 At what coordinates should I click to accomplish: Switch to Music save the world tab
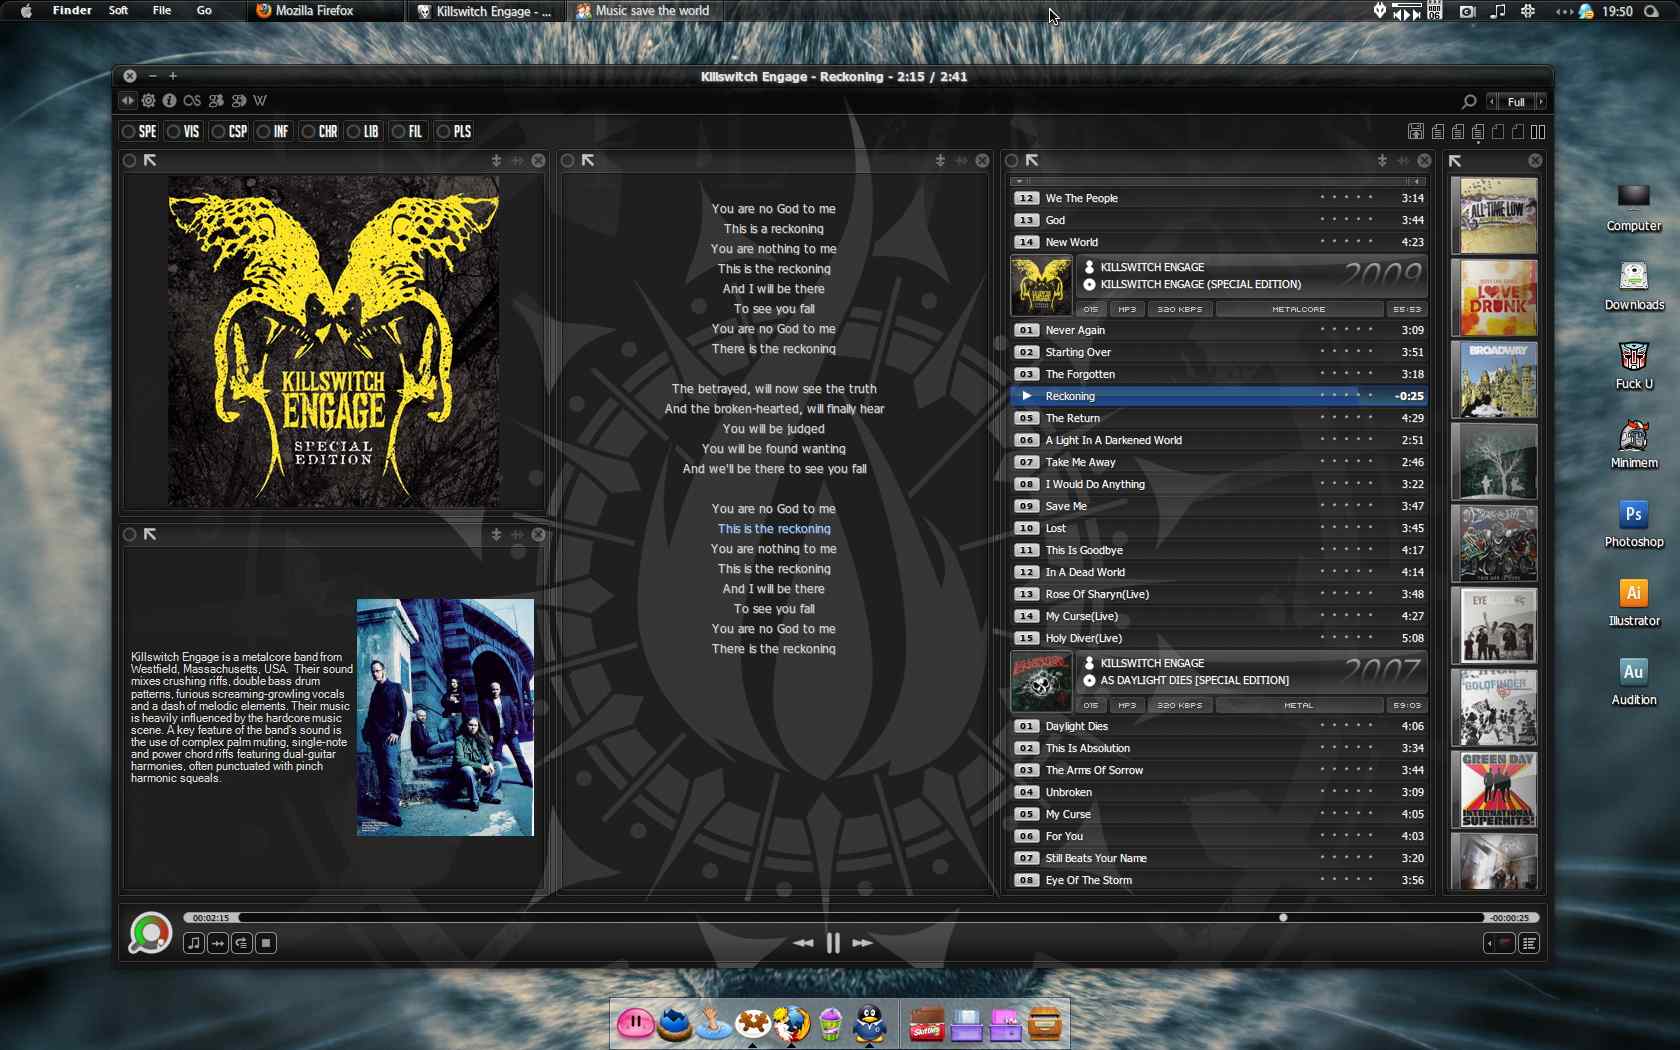point(643,11)
